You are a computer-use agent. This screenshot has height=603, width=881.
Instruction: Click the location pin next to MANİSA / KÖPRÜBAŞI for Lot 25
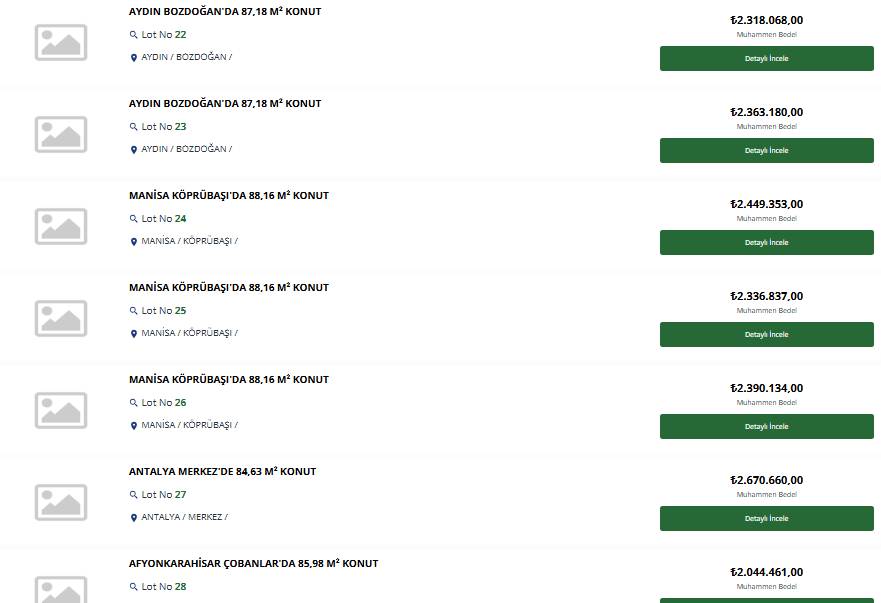click(x=134, y=334)
